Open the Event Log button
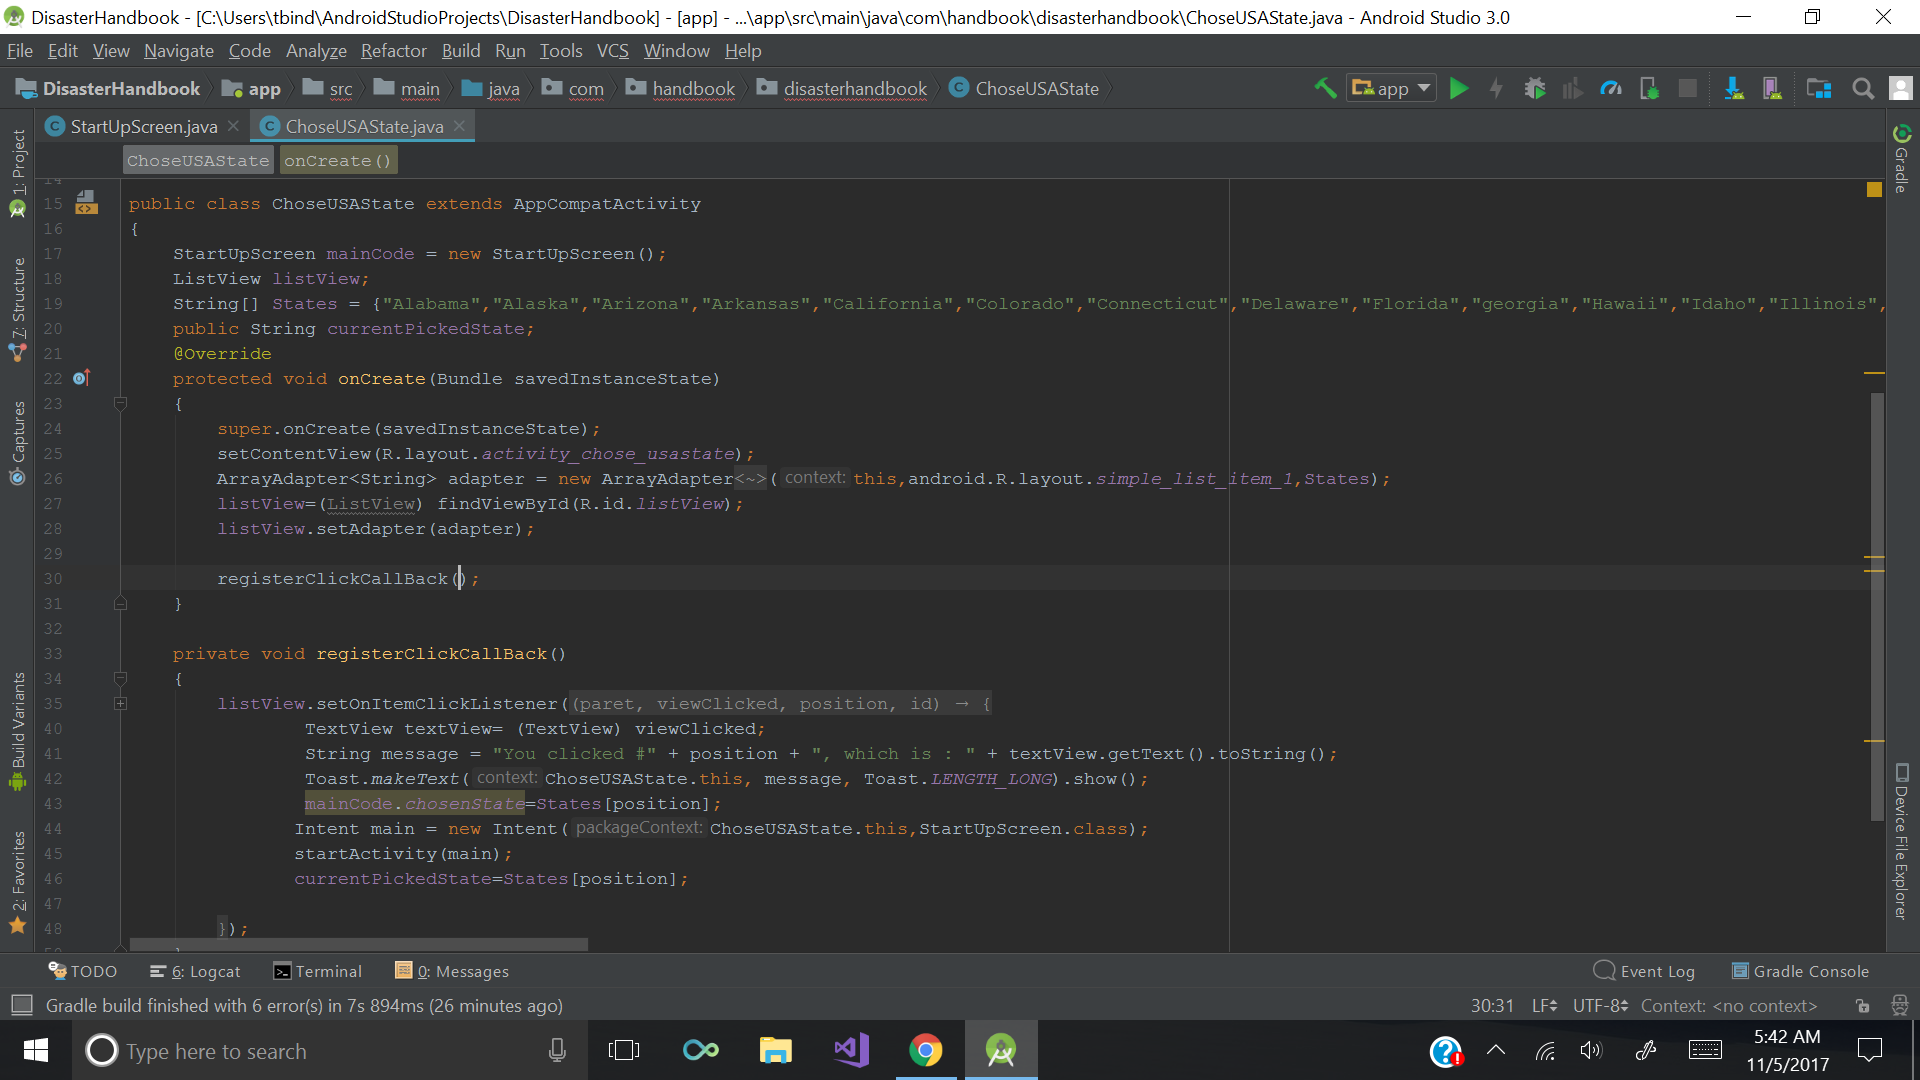 point(1645,971)
